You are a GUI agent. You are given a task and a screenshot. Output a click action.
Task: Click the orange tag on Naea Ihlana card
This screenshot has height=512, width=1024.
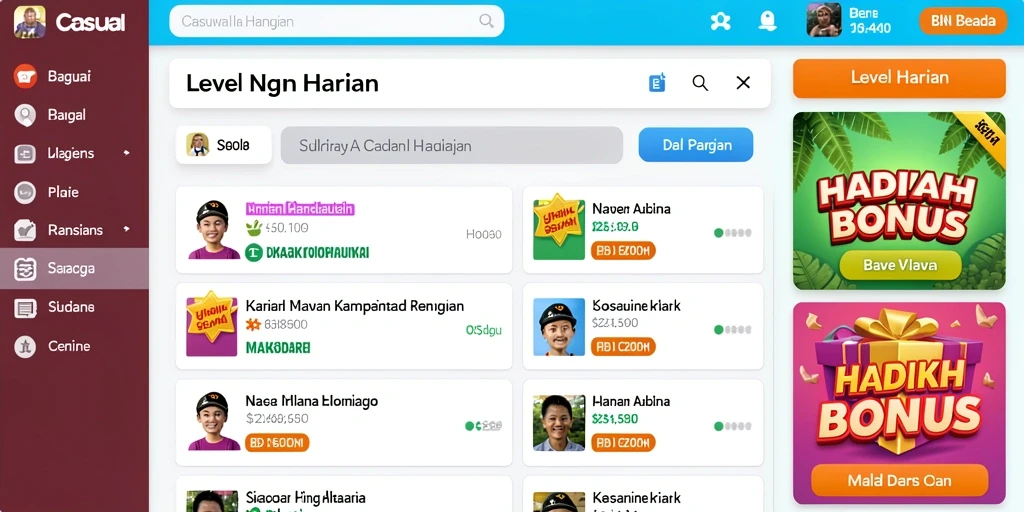(277, 443)
